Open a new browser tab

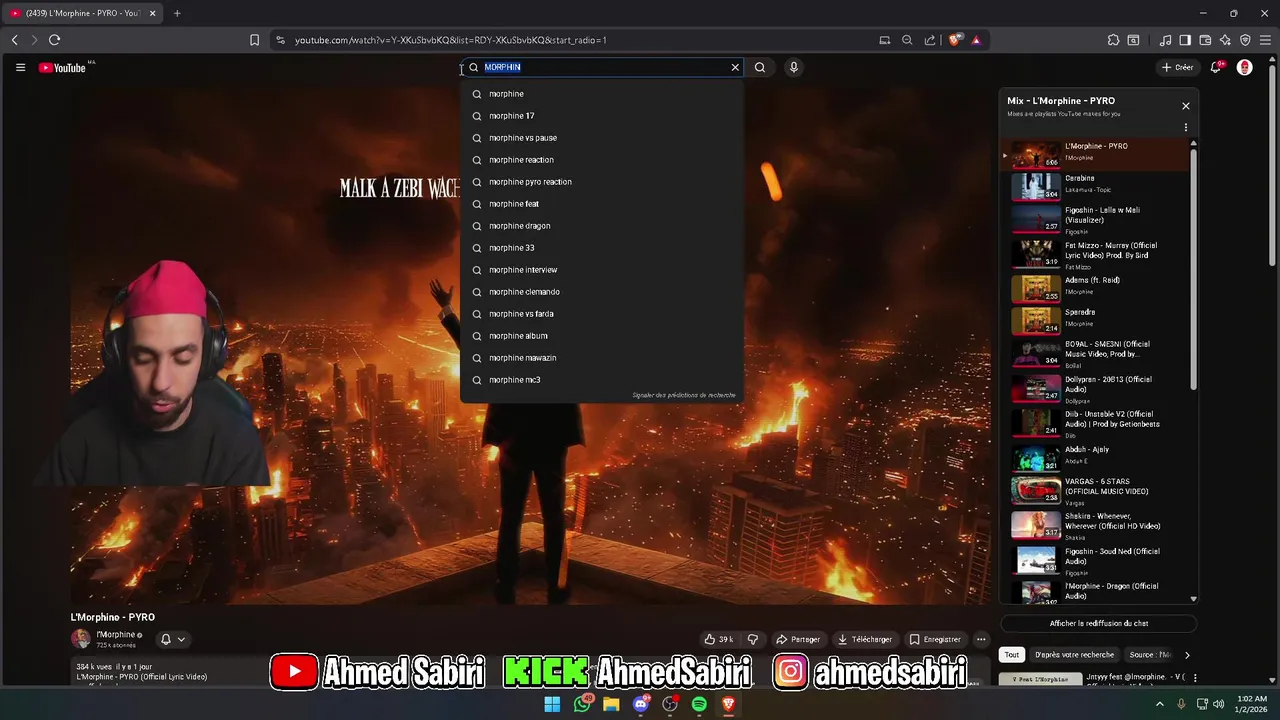177,13
